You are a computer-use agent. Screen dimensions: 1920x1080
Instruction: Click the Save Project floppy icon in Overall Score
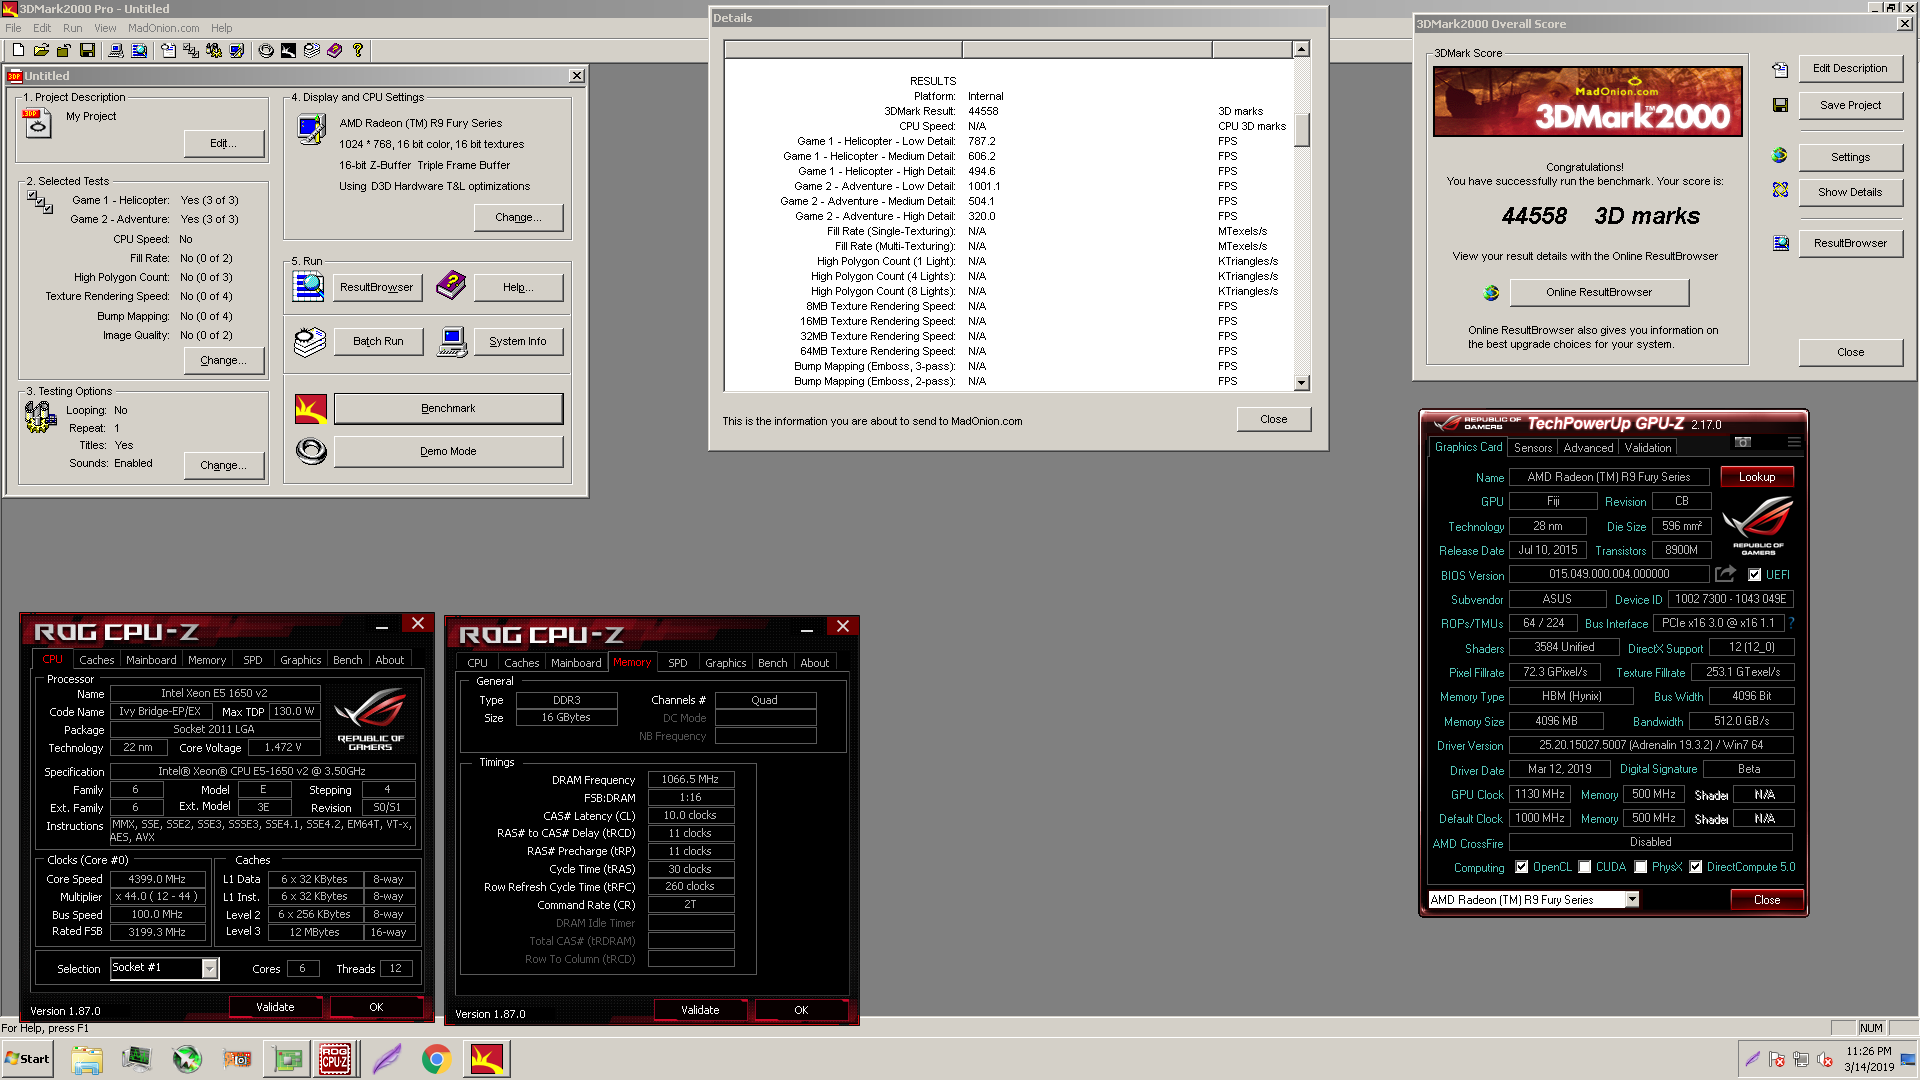click(1780, 105)
